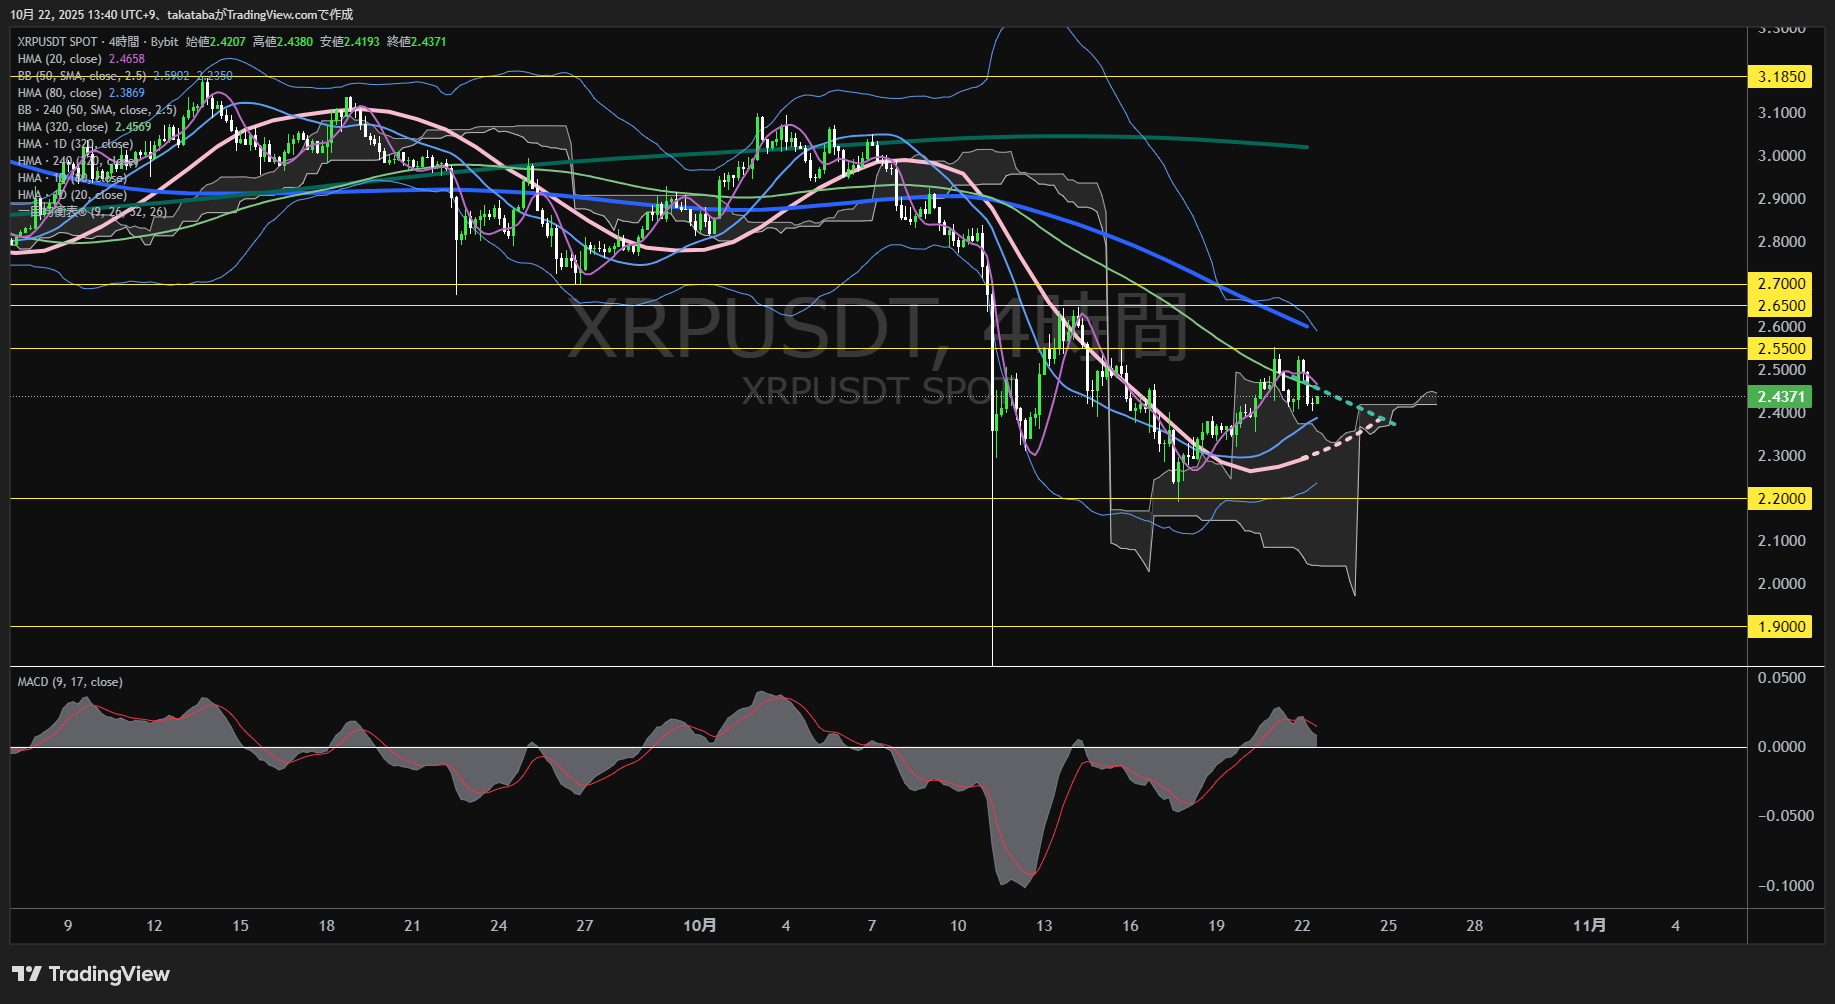The height and width of the screenshot is (1004, 1835).
Task: Click the 11月 marker on the time axis
Action: [1589, 926]
